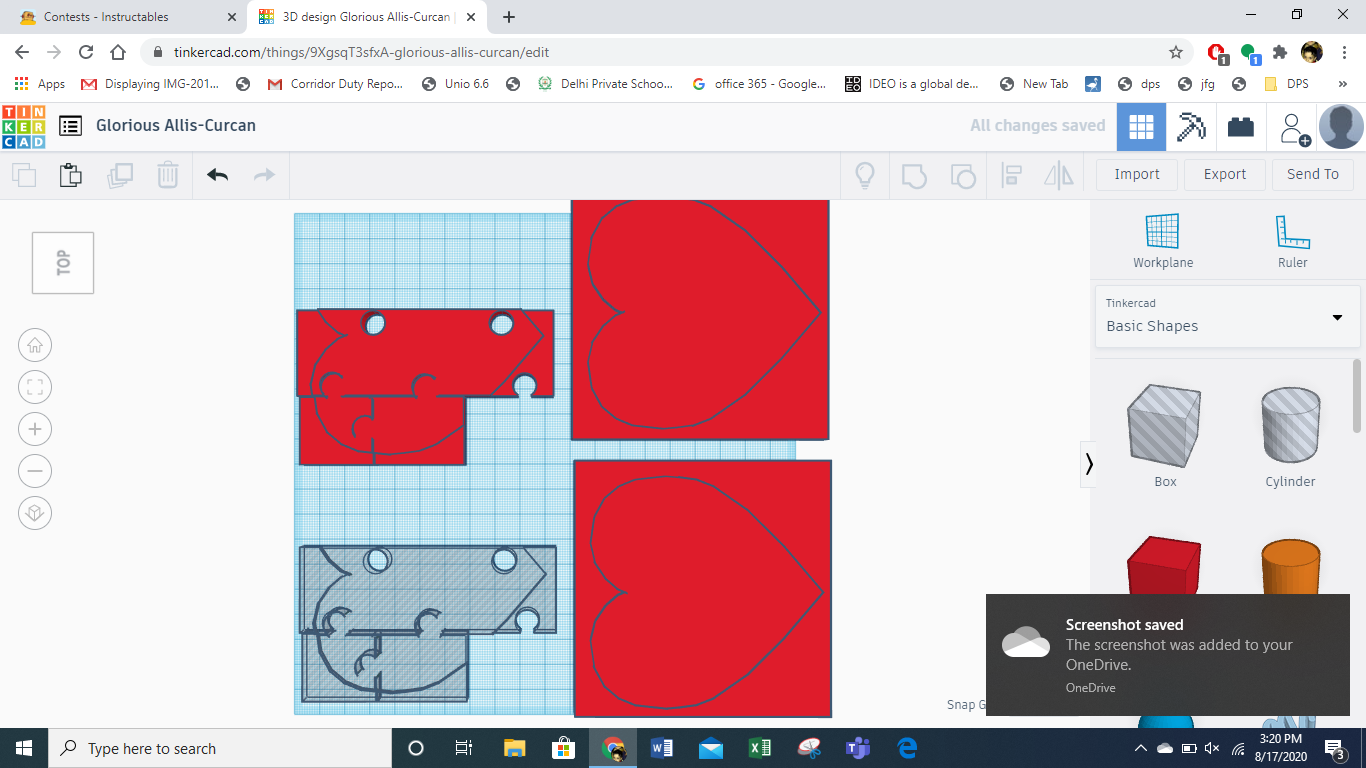
Task: Click the design name Glorious Allis-Curcan
Action: click(176, 126)
